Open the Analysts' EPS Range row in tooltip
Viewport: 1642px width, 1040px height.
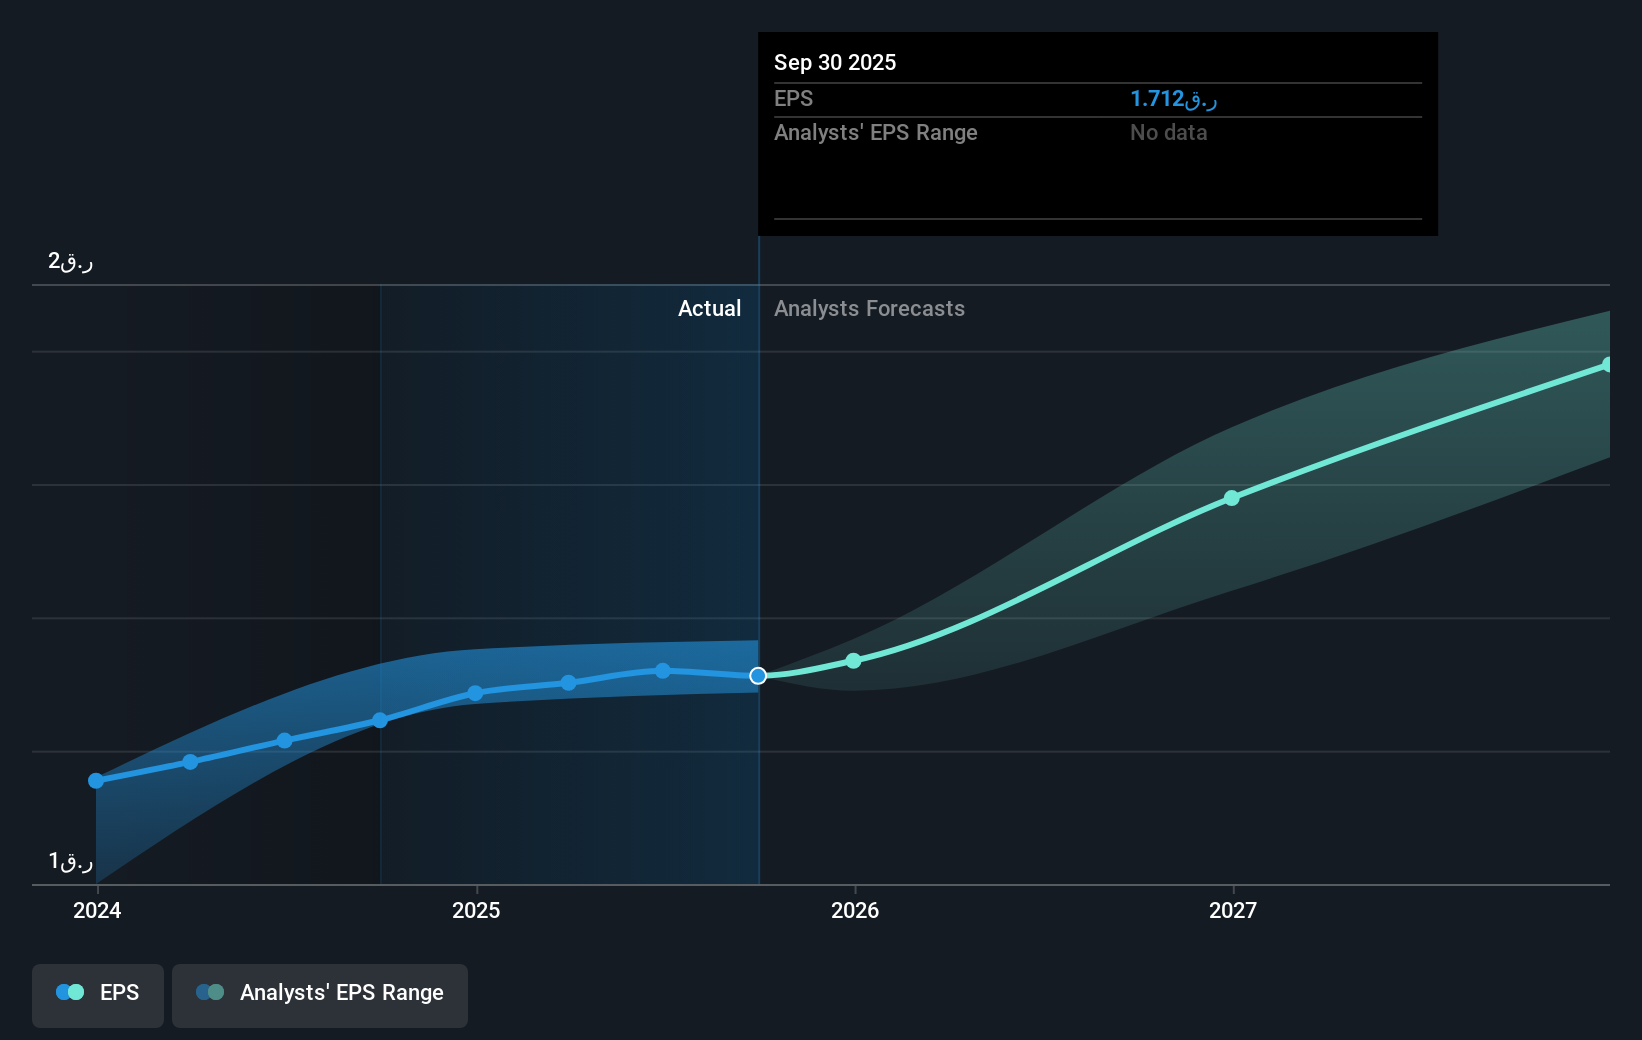point(875,132)
